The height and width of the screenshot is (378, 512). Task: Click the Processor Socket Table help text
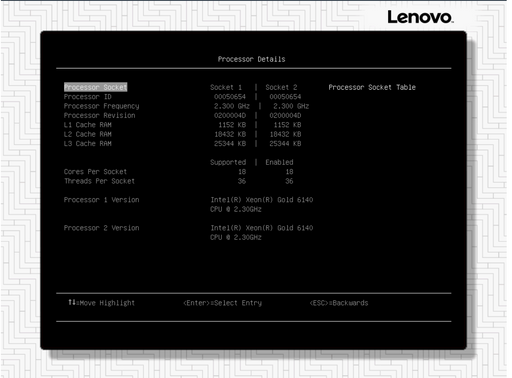pyautogui.click(x=372, y=87)
